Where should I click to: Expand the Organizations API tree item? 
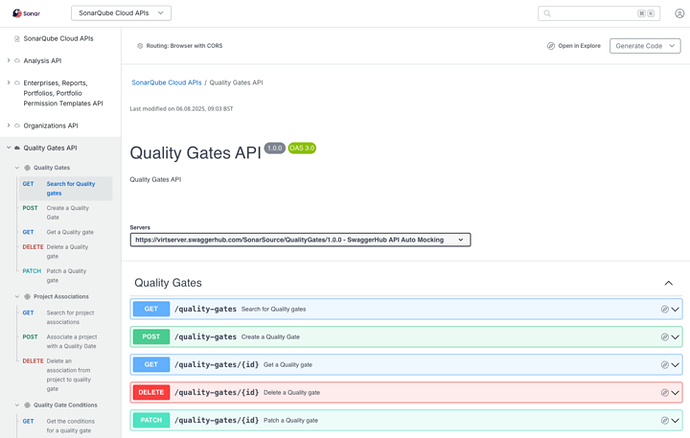click(8, 125)
